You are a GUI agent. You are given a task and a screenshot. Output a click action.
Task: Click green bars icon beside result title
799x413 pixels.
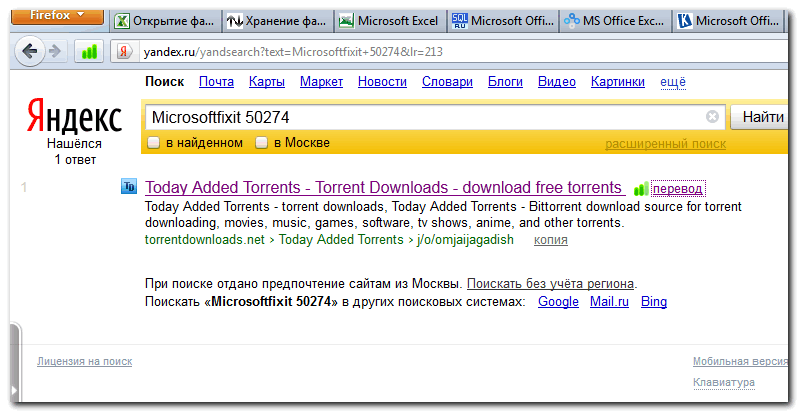[x=641, y=189]
